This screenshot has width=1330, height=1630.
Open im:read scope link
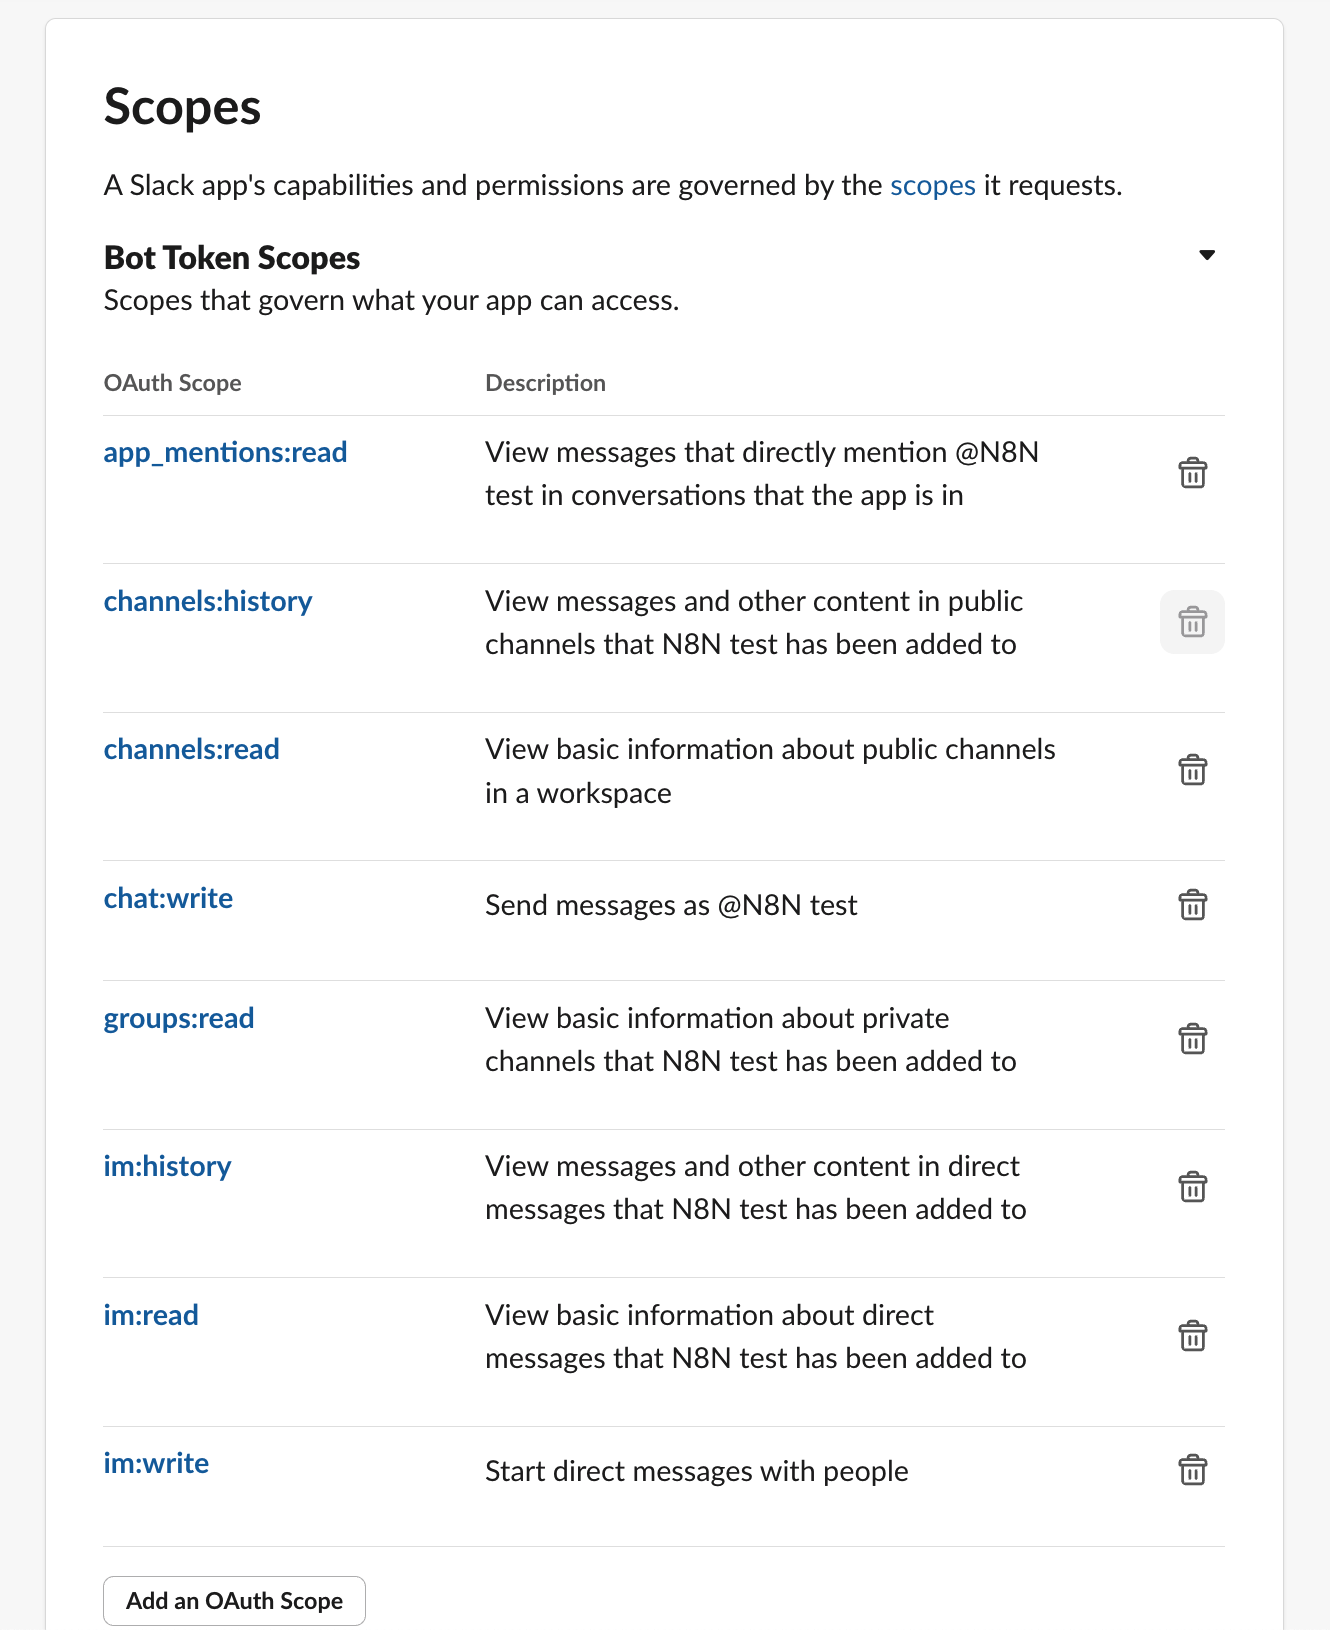(x=151, y=1315)
